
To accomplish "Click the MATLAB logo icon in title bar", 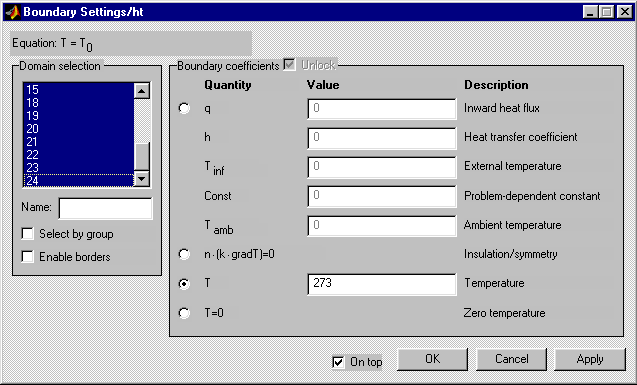I will click(12, 12).
